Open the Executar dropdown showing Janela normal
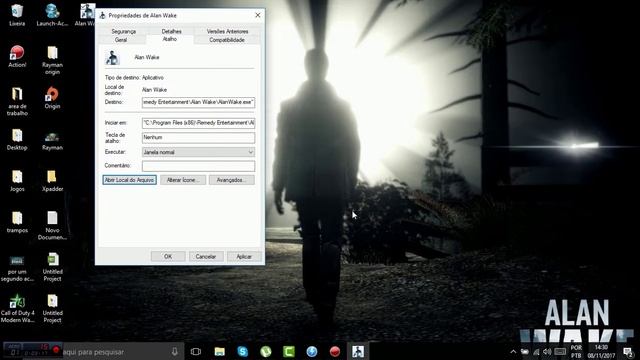The height and width of the screenshot is (360, 640). (198, 152)
